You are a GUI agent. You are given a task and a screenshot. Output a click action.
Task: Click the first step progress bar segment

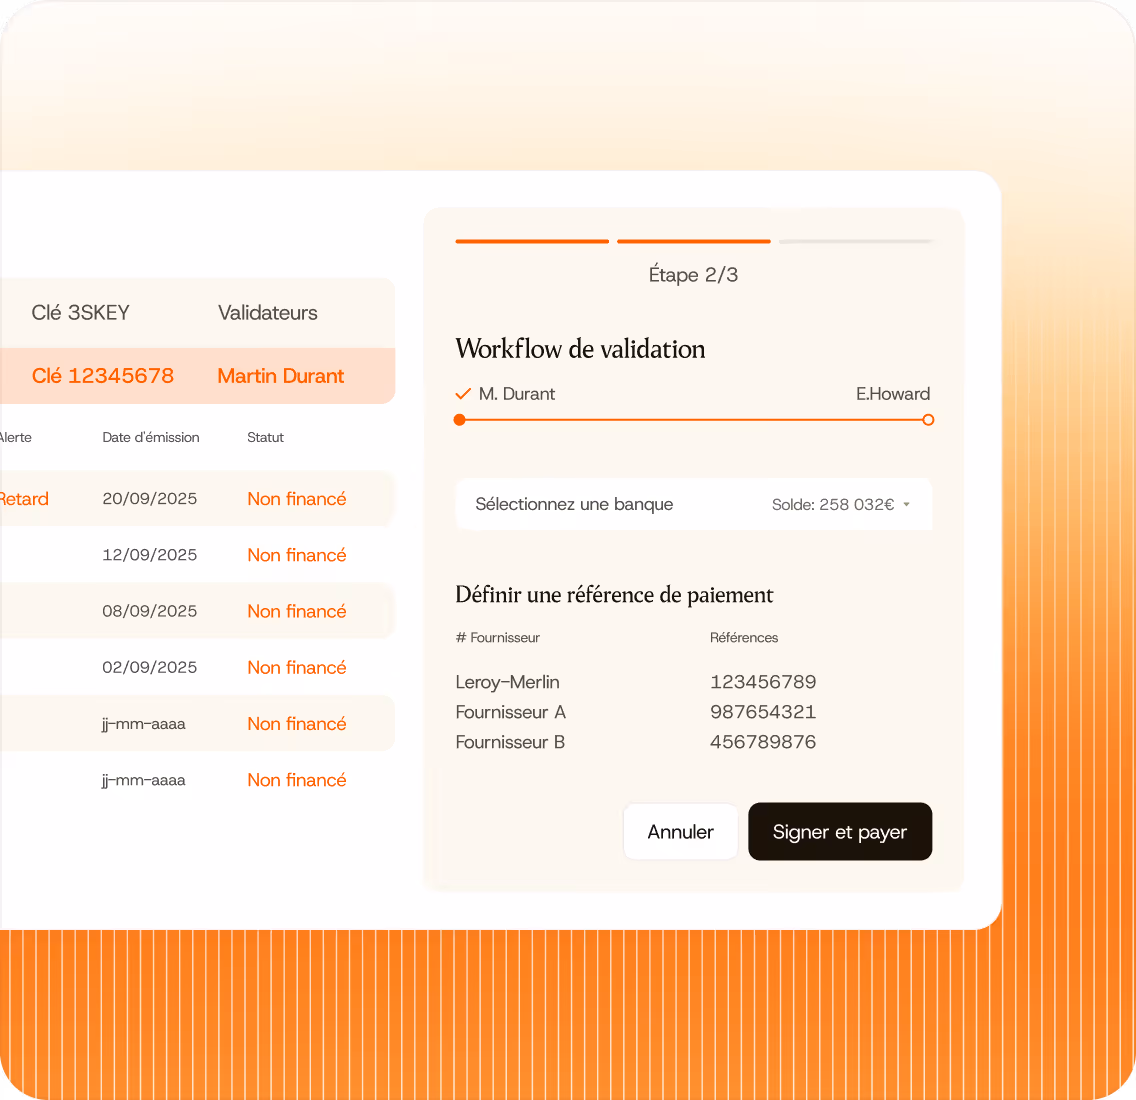532,241
